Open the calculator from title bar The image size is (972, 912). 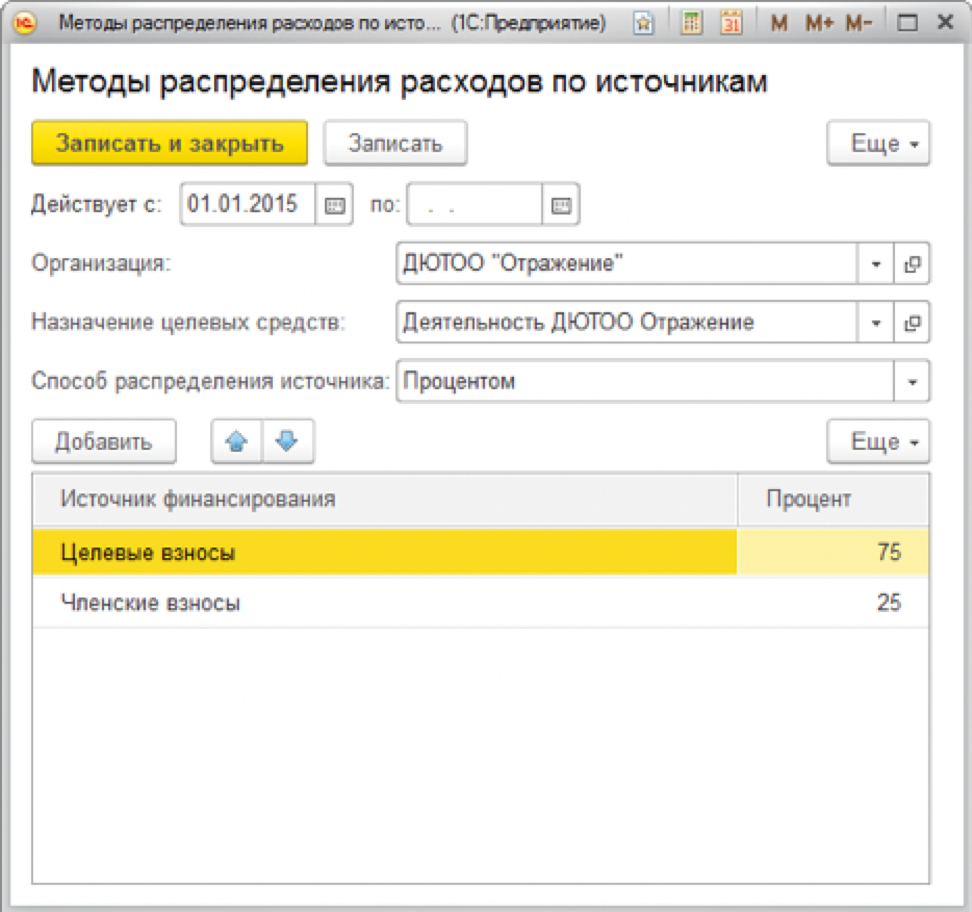(x=691, y=23)
